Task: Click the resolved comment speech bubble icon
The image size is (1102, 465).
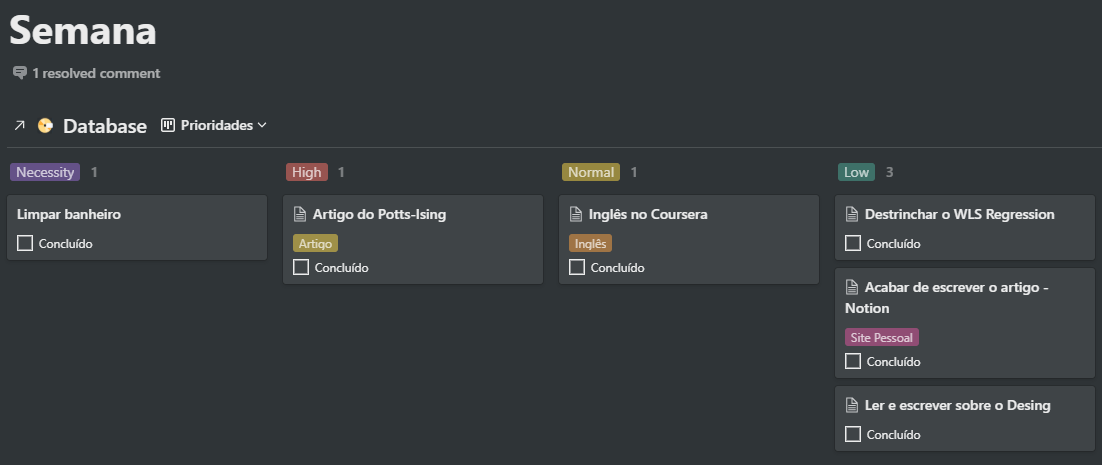Action: tap(20, 73)
